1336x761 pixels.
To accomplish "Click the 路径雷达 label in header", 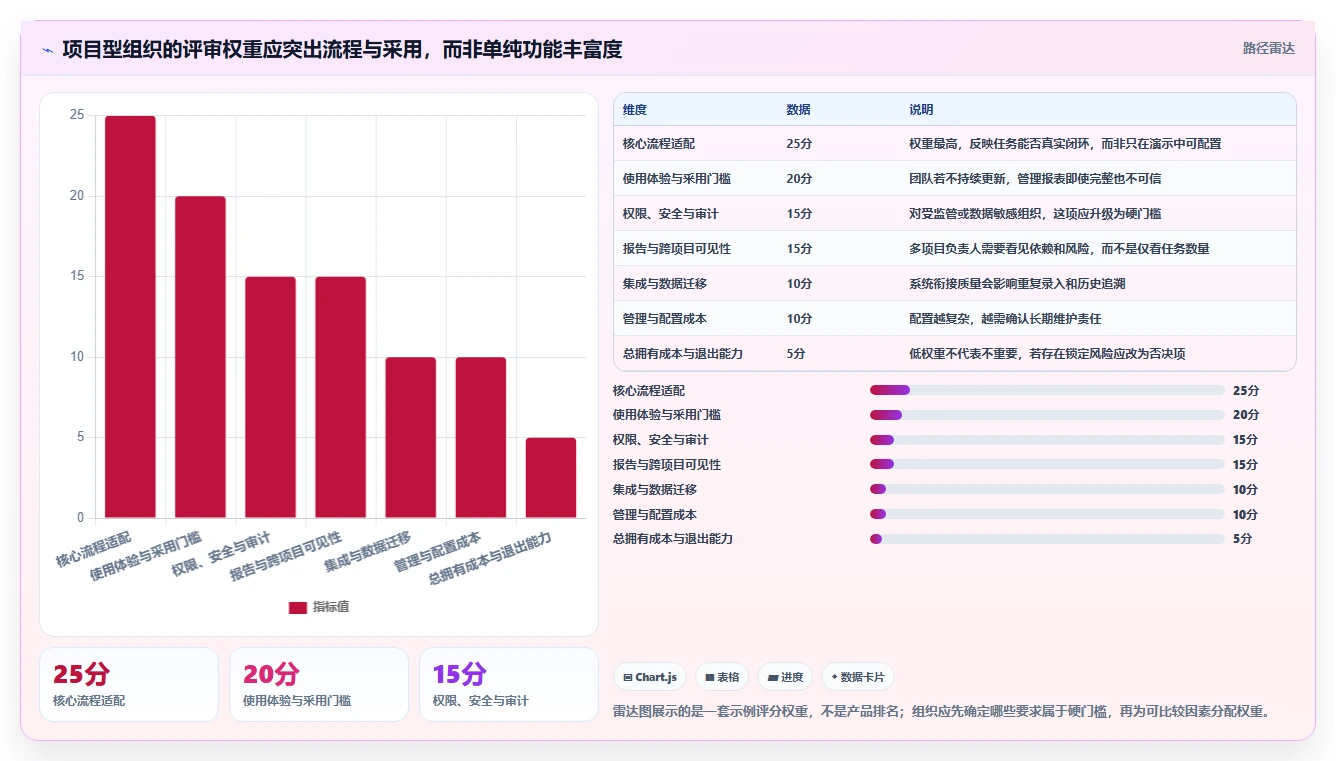I will pos(1269,48).
